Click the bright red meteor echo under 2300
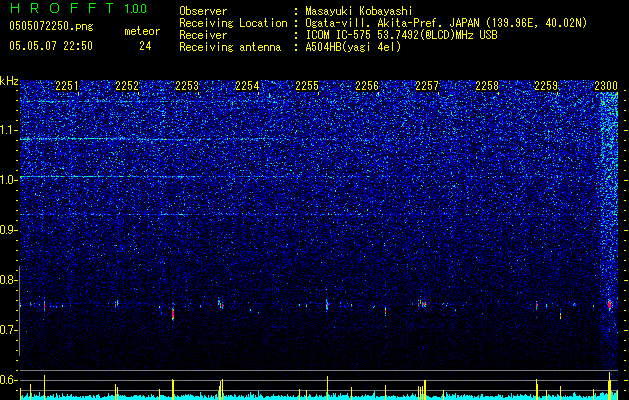 [x=609, y=304]
